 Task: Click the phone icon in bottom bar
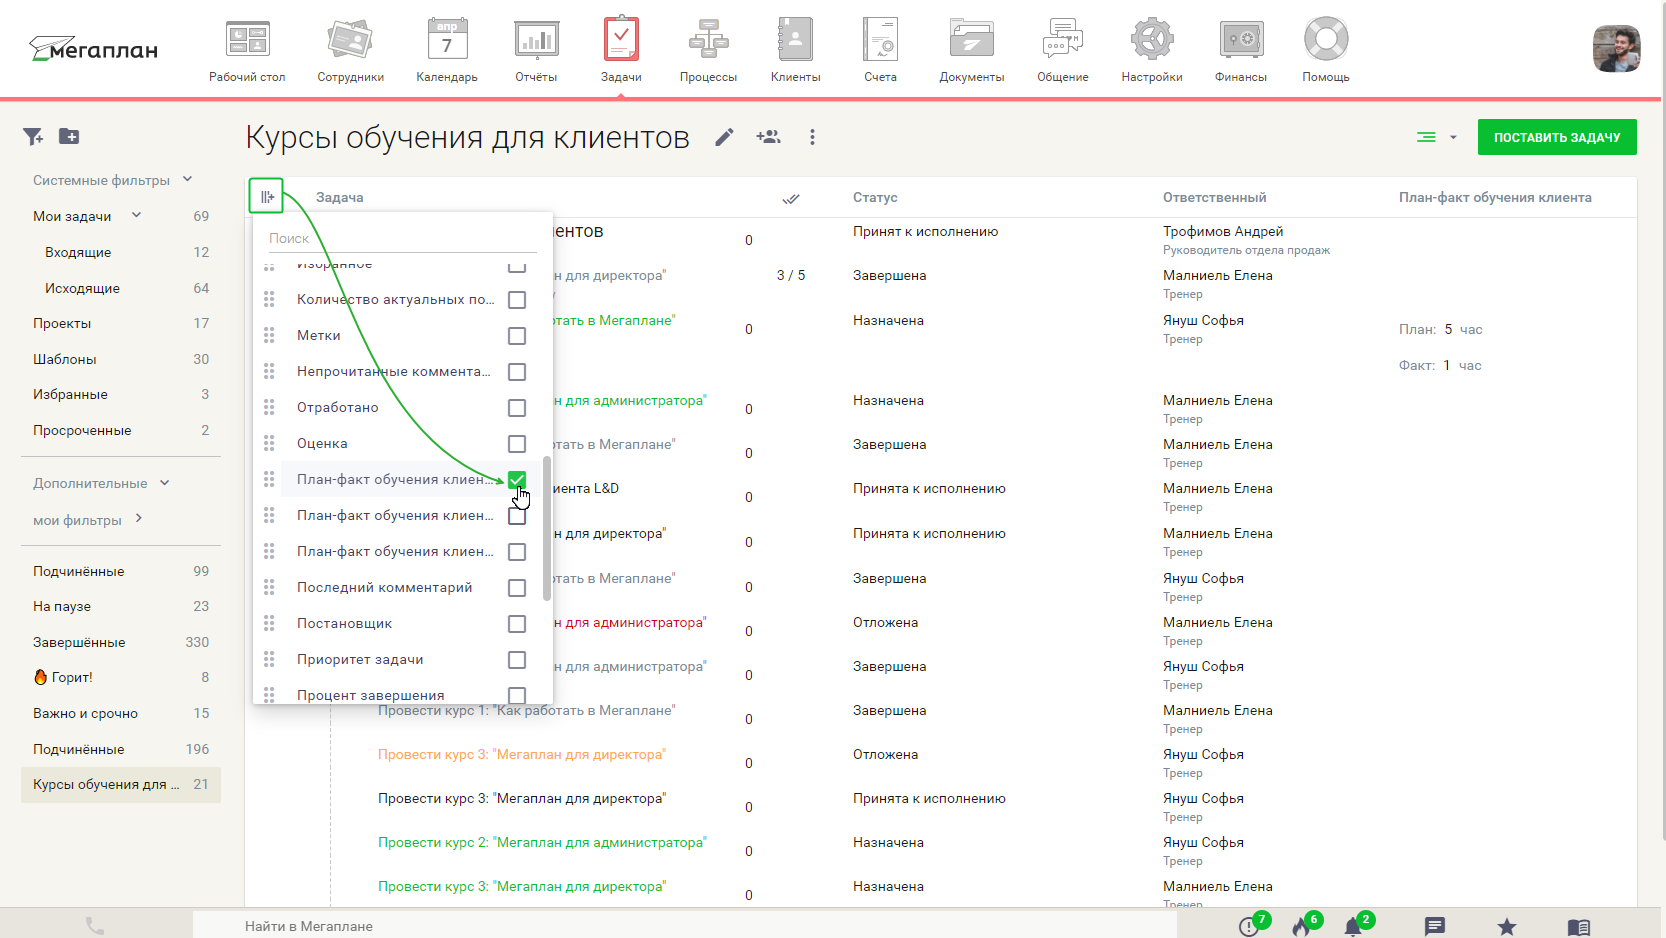(x=95, y=926)
